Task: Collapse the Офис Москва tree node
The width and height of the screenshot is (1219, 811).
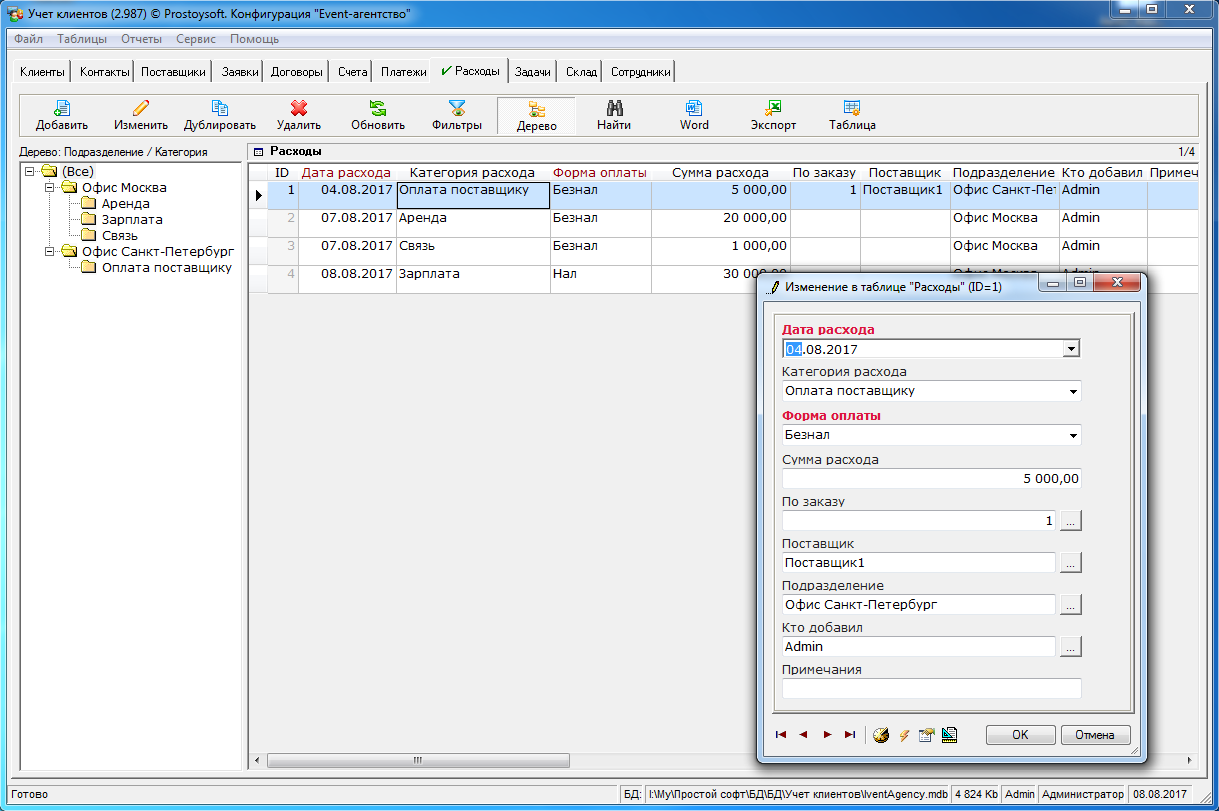Action: 48,187
